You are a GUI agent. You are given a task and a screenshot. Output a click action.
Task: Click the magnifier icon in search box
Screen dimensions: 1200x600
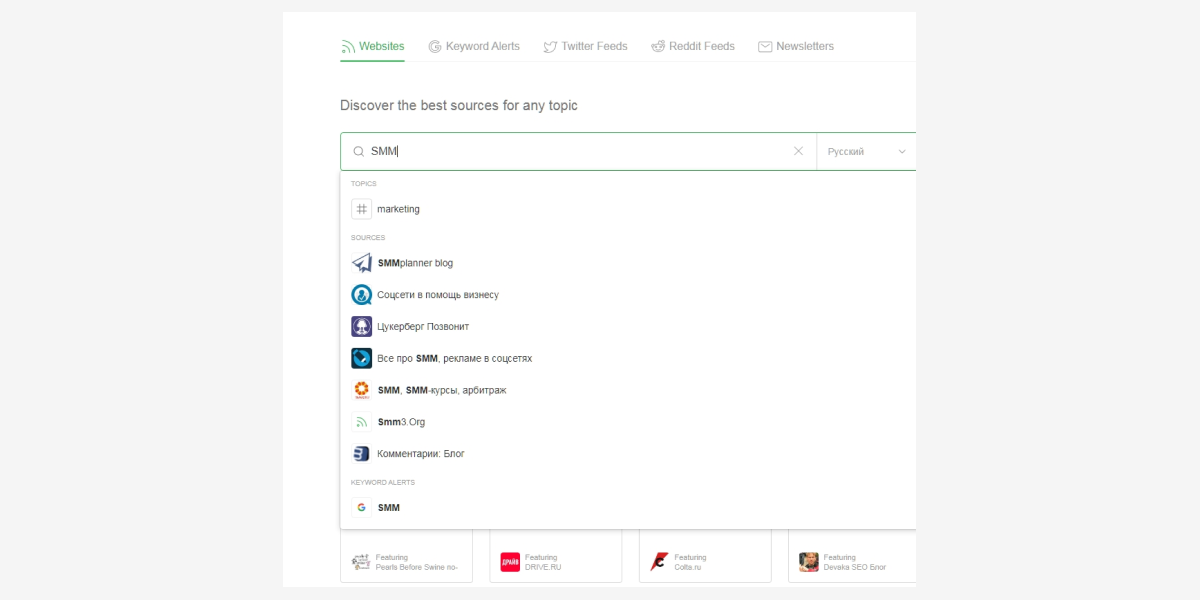click(358, 152)
